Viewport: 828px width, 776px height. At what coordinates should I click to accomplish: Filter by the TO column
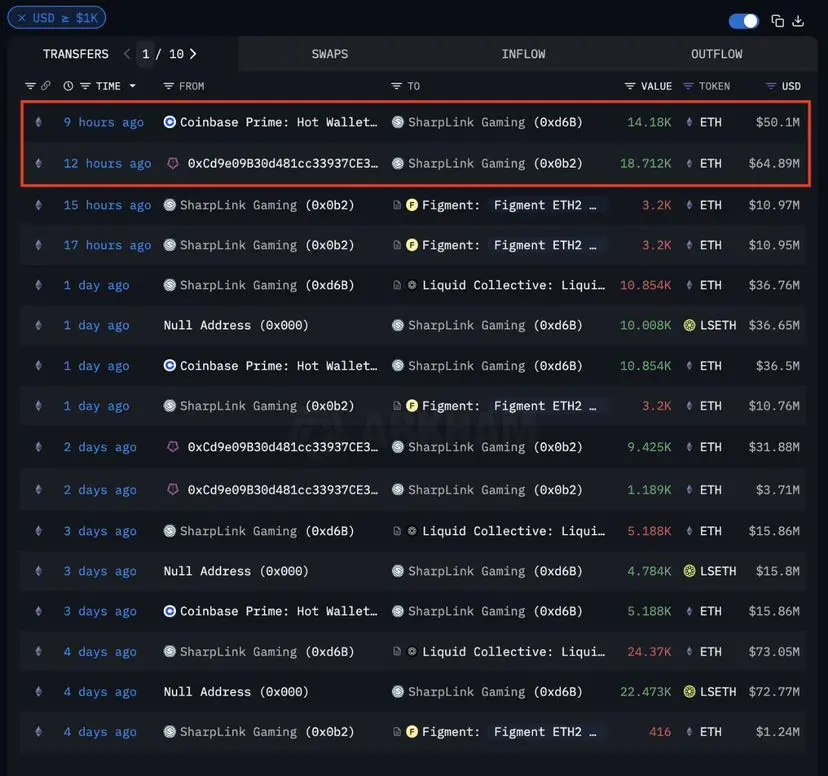point(397,86)
